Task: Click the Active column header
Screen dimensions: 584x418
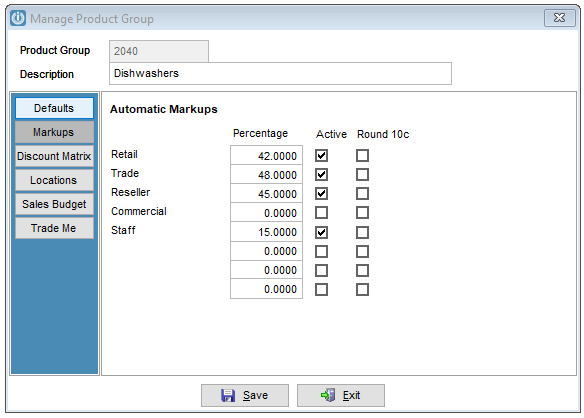Action: [331, 134]
